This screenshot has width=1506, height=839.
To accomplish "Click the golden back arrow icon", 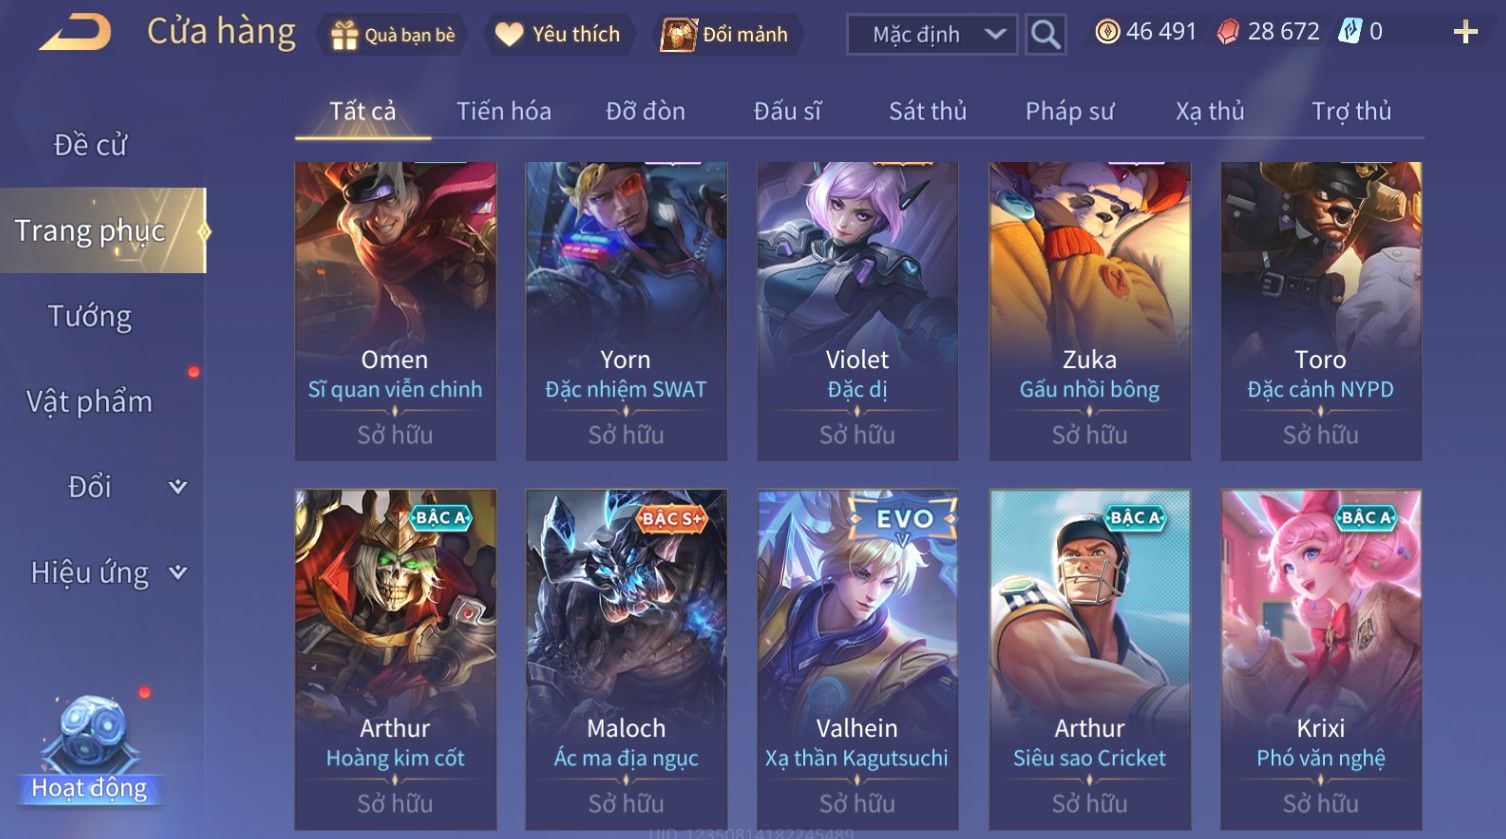I will (x=75, y=33).
